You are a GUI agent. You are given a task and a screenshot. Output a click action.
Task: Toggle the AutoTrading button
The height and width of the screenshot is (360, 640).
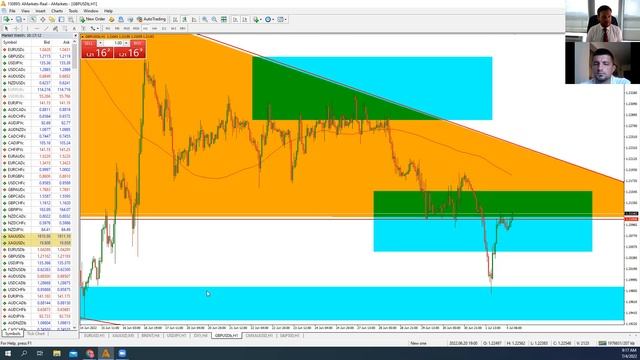coord(151,19)
